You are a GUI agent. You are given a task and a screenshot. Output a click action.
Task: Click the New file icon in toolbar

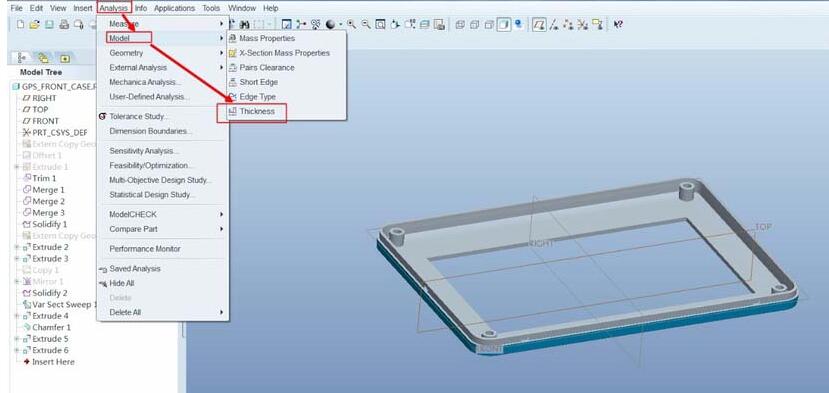[20, 24]
